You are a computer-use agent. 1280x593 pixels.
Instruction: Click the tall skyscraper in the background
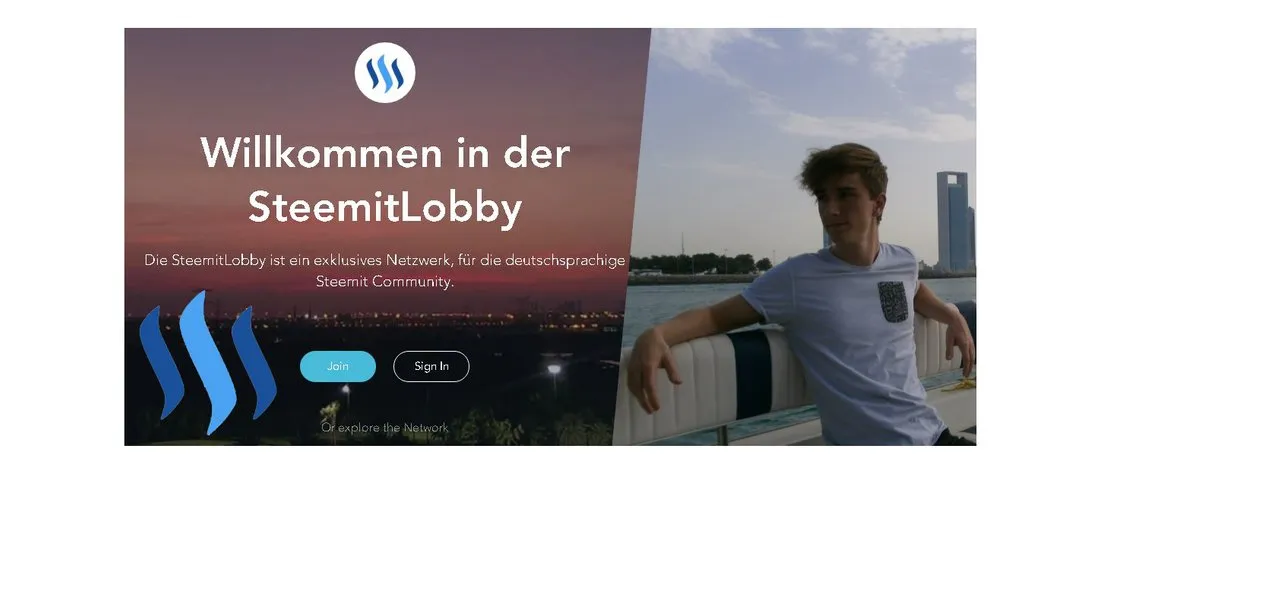[953, 221]
